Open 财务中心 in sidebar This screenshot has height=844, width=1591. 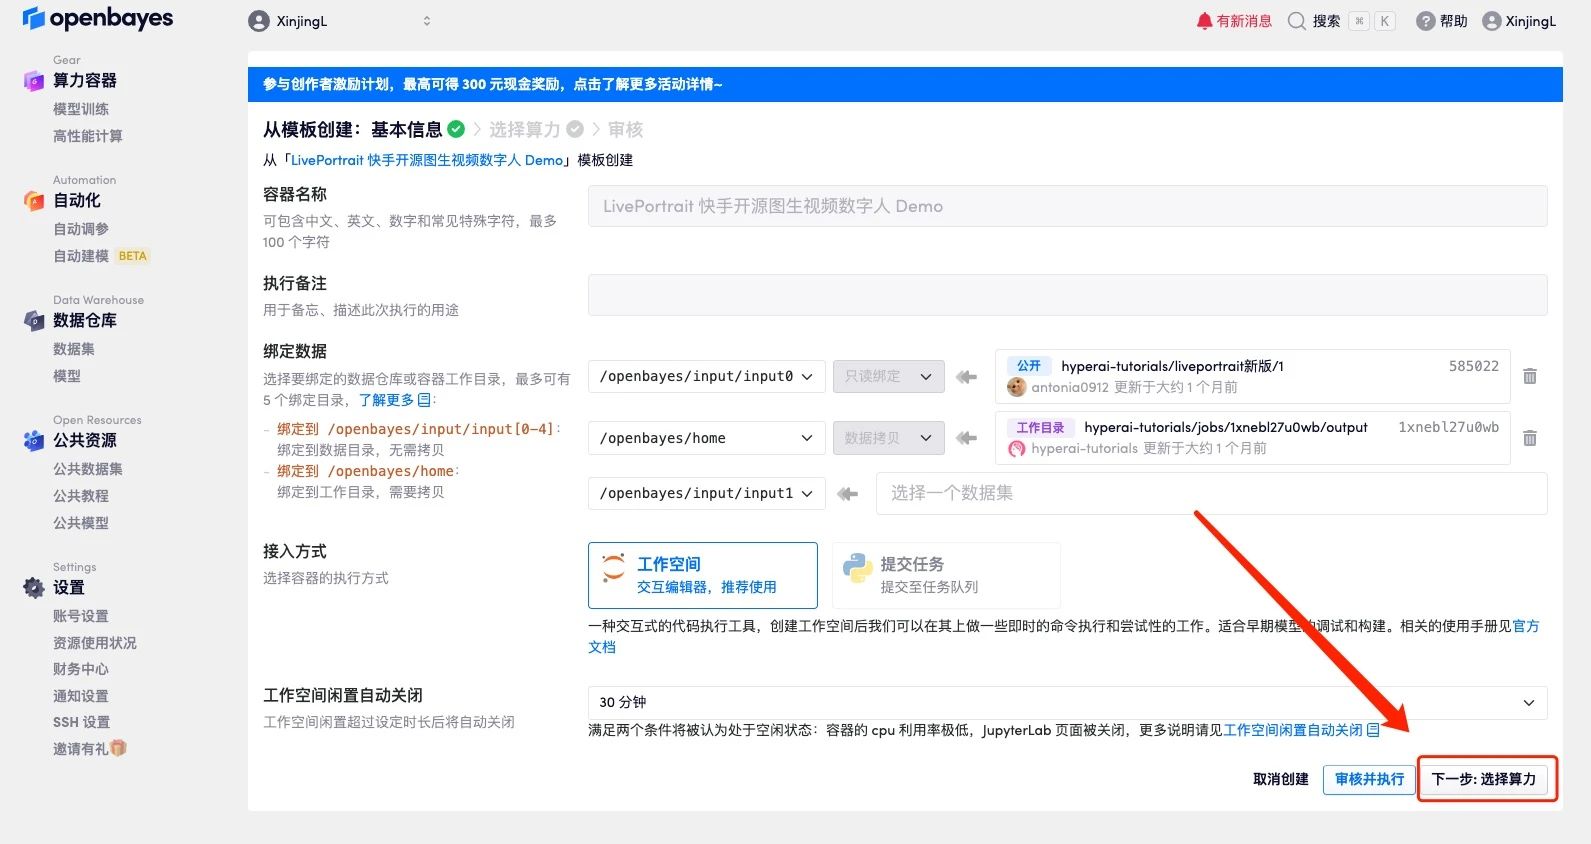pyautogui.click(x=81, y=669)
